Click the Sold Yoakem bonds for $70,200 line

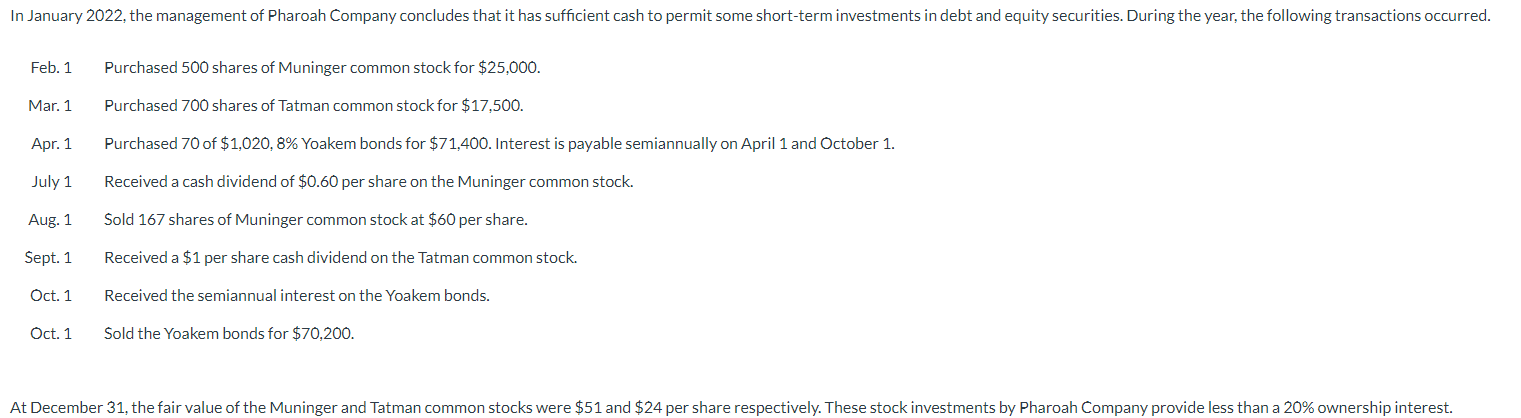click(229, 334)
